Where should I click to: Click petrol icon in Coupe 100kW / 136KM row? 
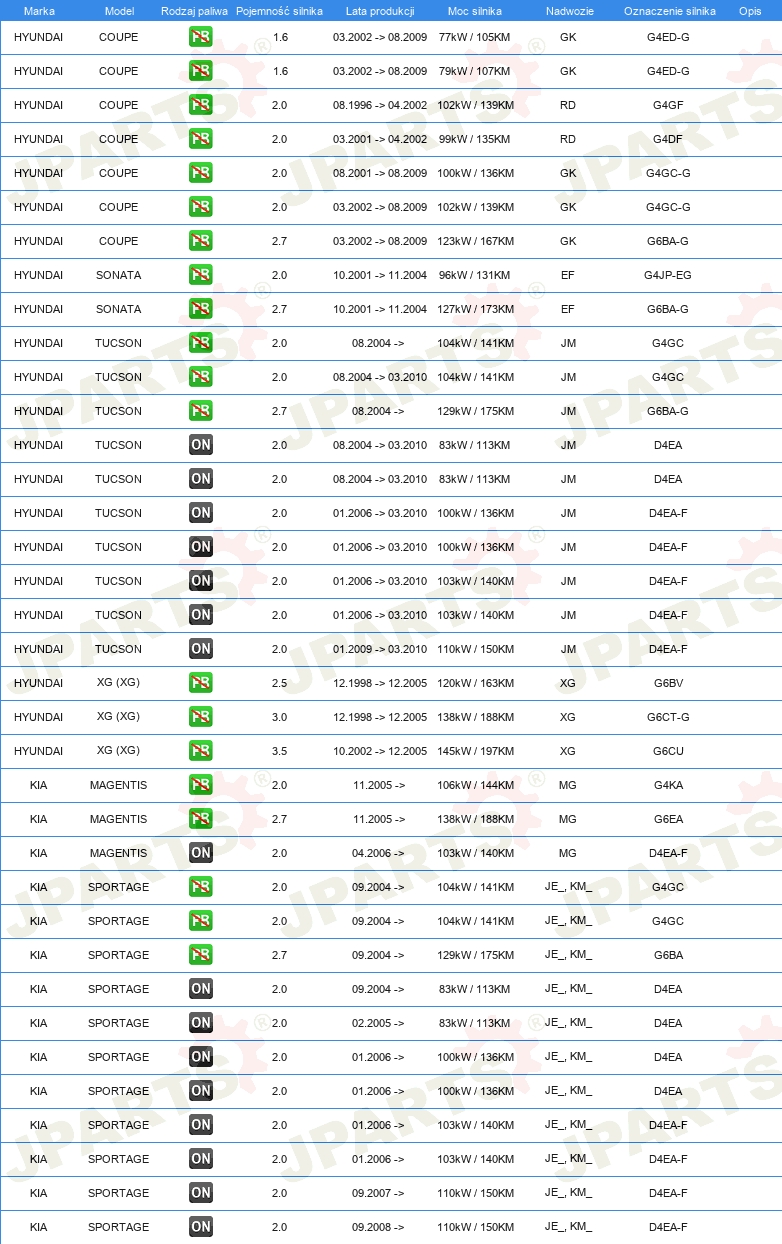201,173
